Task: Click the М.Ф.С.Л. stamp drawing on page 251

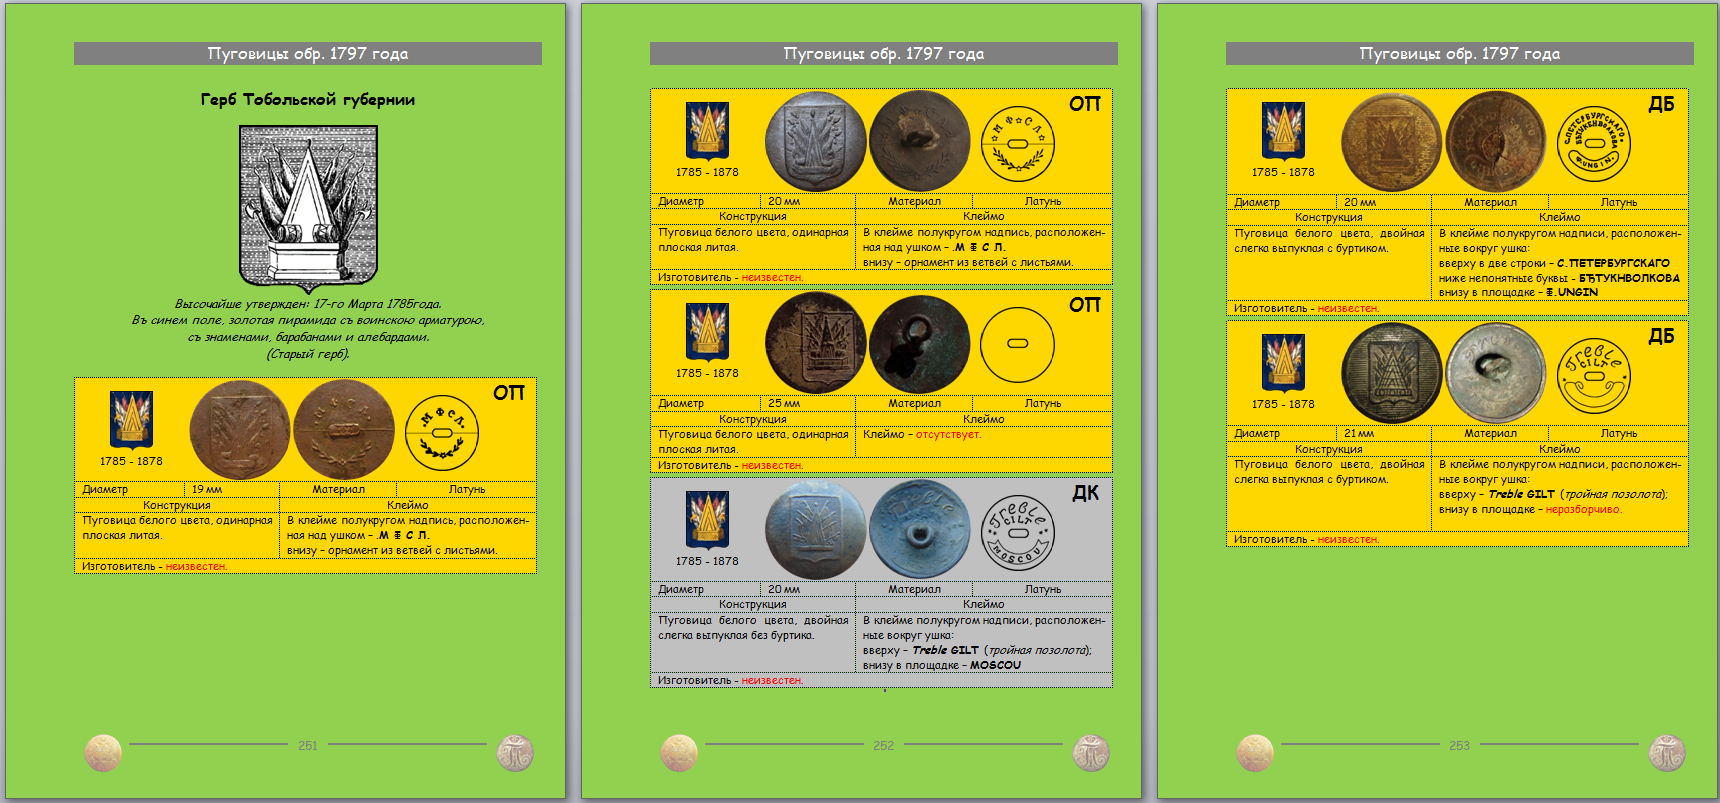Action: click(441, 433)
